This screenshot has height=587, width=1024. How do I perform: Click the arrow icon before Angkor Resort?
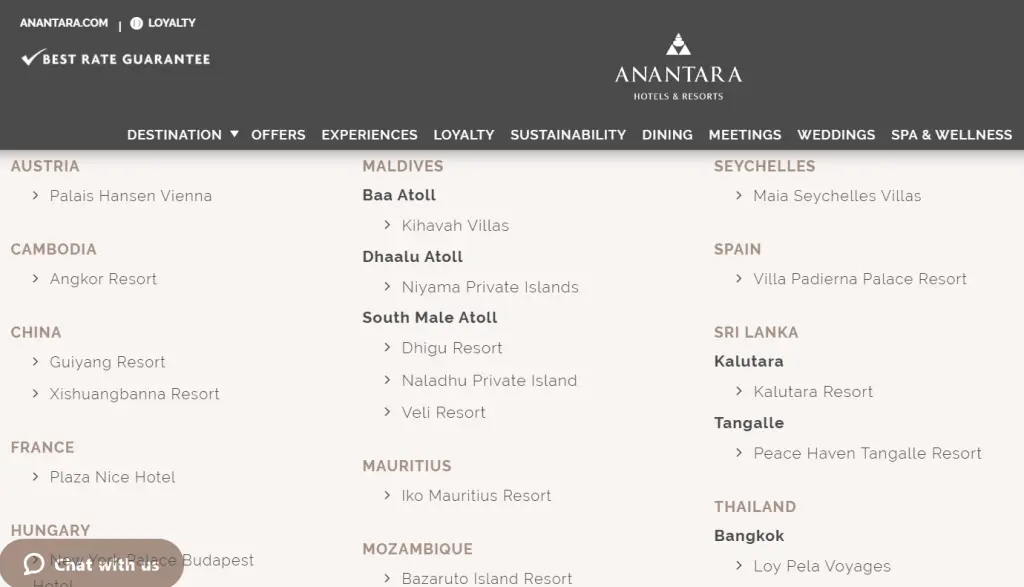[x=36, y=279]
